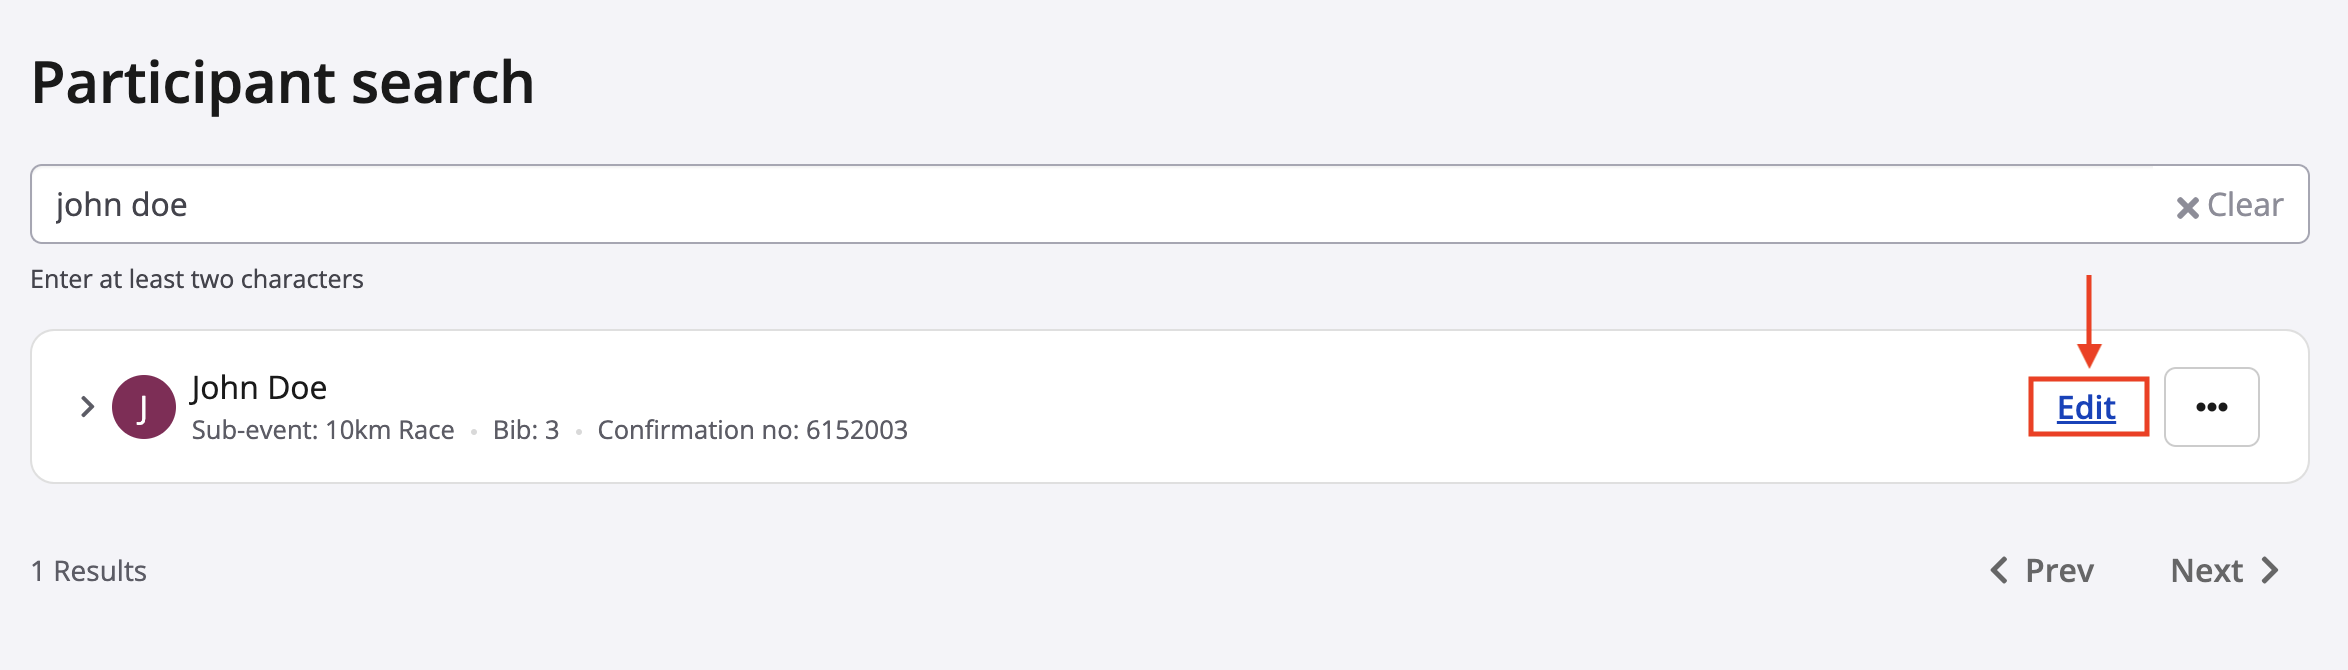The width and height of the screenshot is (2348, 670).
Task: Click the 'Enter at least two characters' hint
Action: pos(197,279)
